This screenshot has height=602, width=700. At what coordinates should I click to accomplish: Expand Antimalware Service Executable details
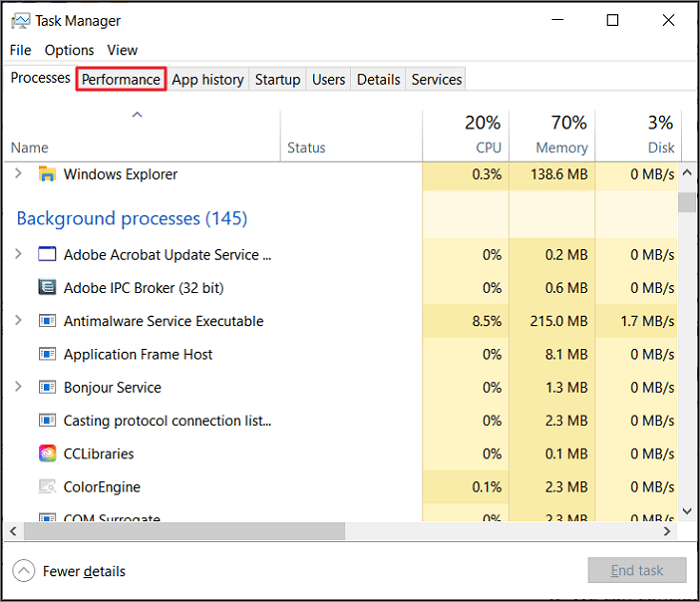pyautogui.click(x=18, y=321)
